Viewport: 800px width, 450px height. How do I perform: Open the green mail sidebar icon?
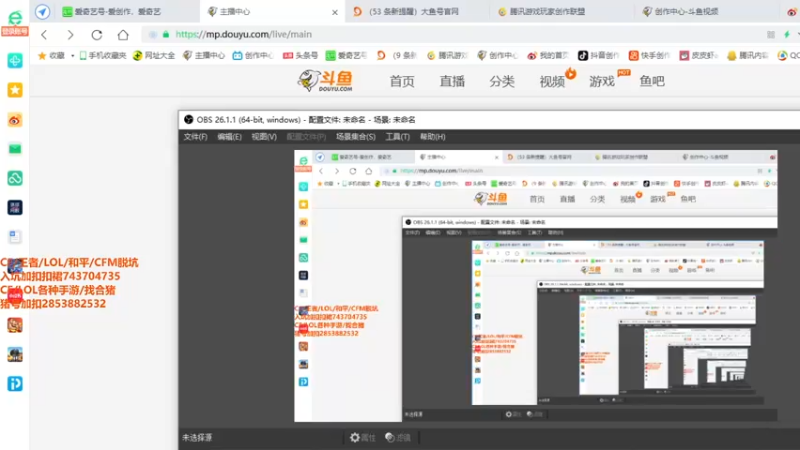click(x=15, y=149)
